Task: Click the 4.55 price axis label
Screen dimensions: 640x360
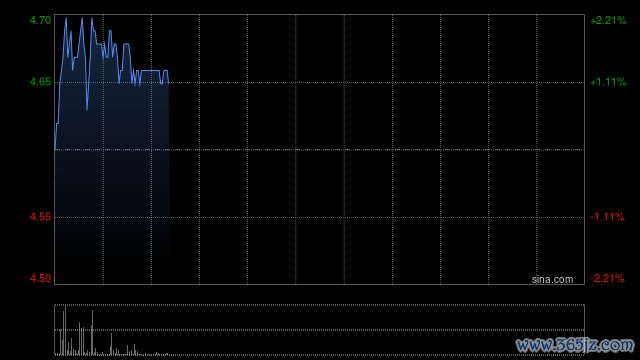Action: pos(40,217)
